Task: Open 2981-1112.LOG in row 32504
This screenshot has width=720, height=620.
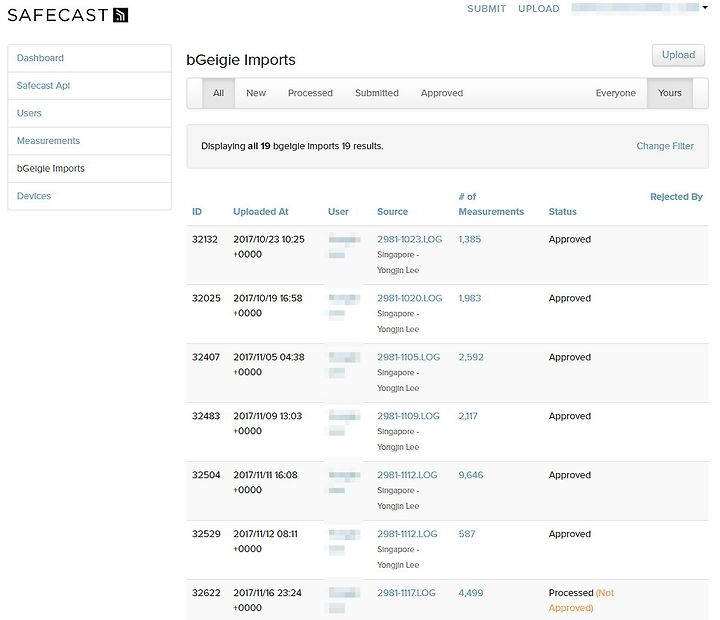Action: (x=407, y=475)
